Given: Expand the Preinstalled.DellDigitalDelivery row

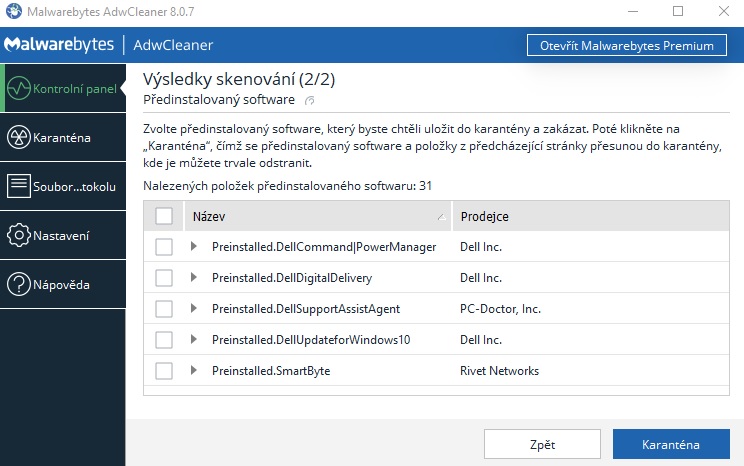Looking at the screenshot, I should click(194, 277).
